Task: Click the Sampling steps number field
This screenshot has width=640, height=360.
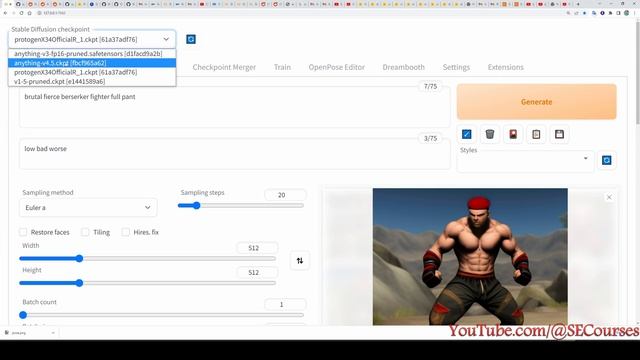Action: (x=285, y=195)
